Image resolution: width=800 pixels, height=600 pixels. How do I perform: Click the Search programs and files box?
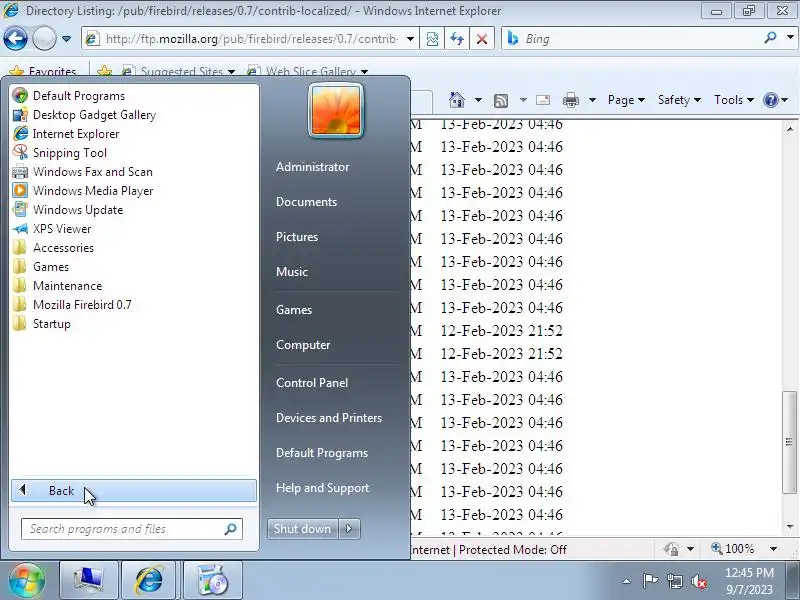coord(122,529)
